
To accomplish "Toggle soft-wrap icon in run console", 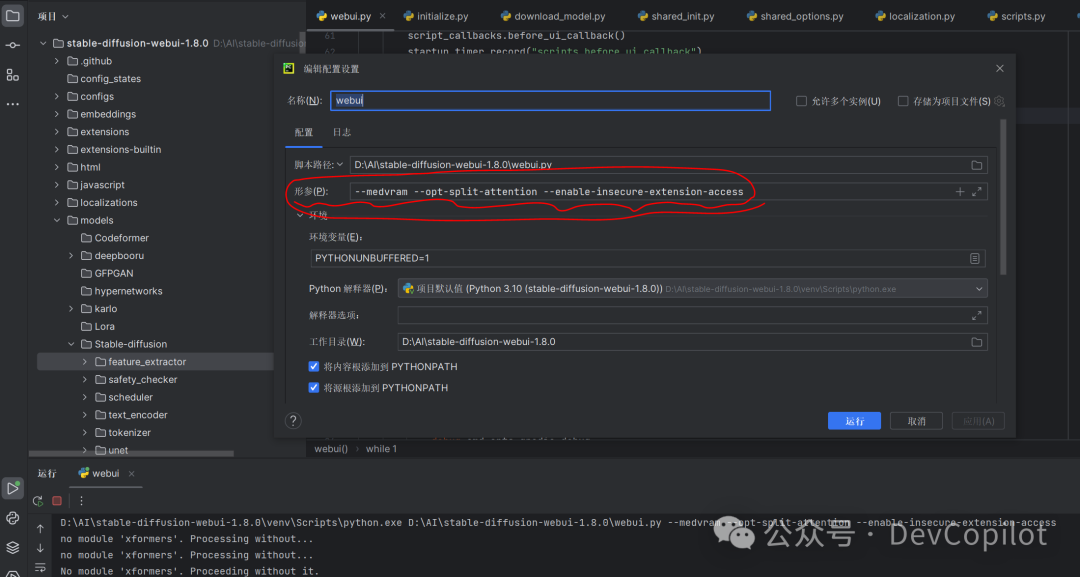I will [40, 568].
